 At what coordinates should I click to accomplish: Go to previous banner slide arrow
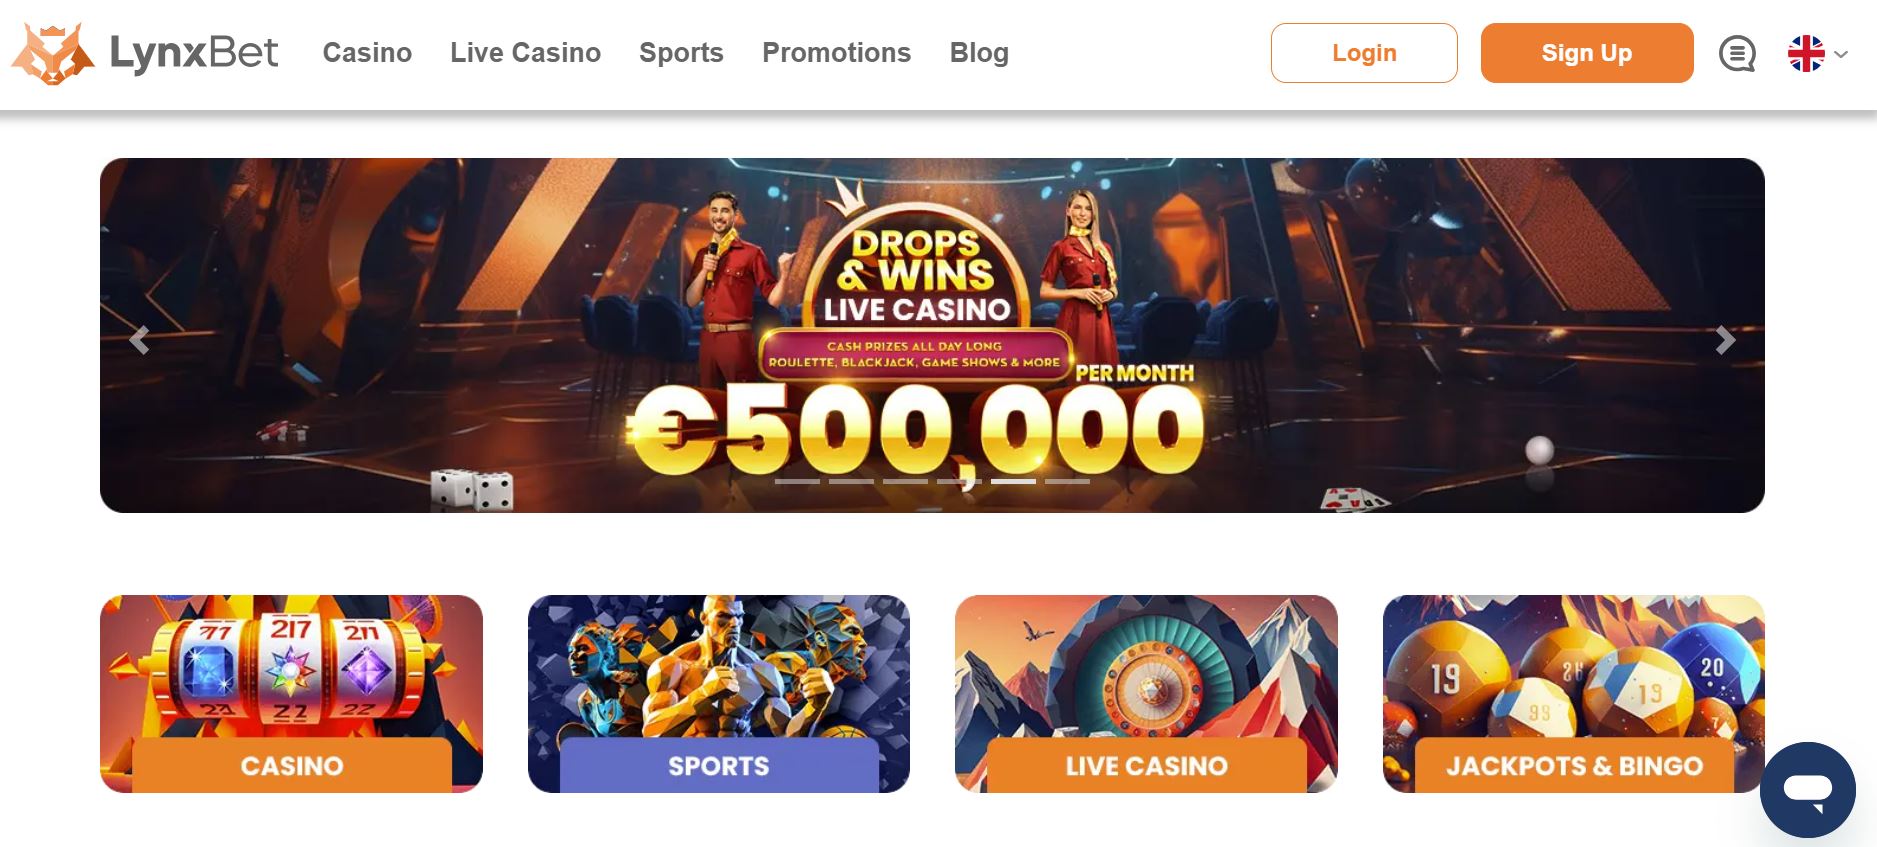tap(140, 340)
